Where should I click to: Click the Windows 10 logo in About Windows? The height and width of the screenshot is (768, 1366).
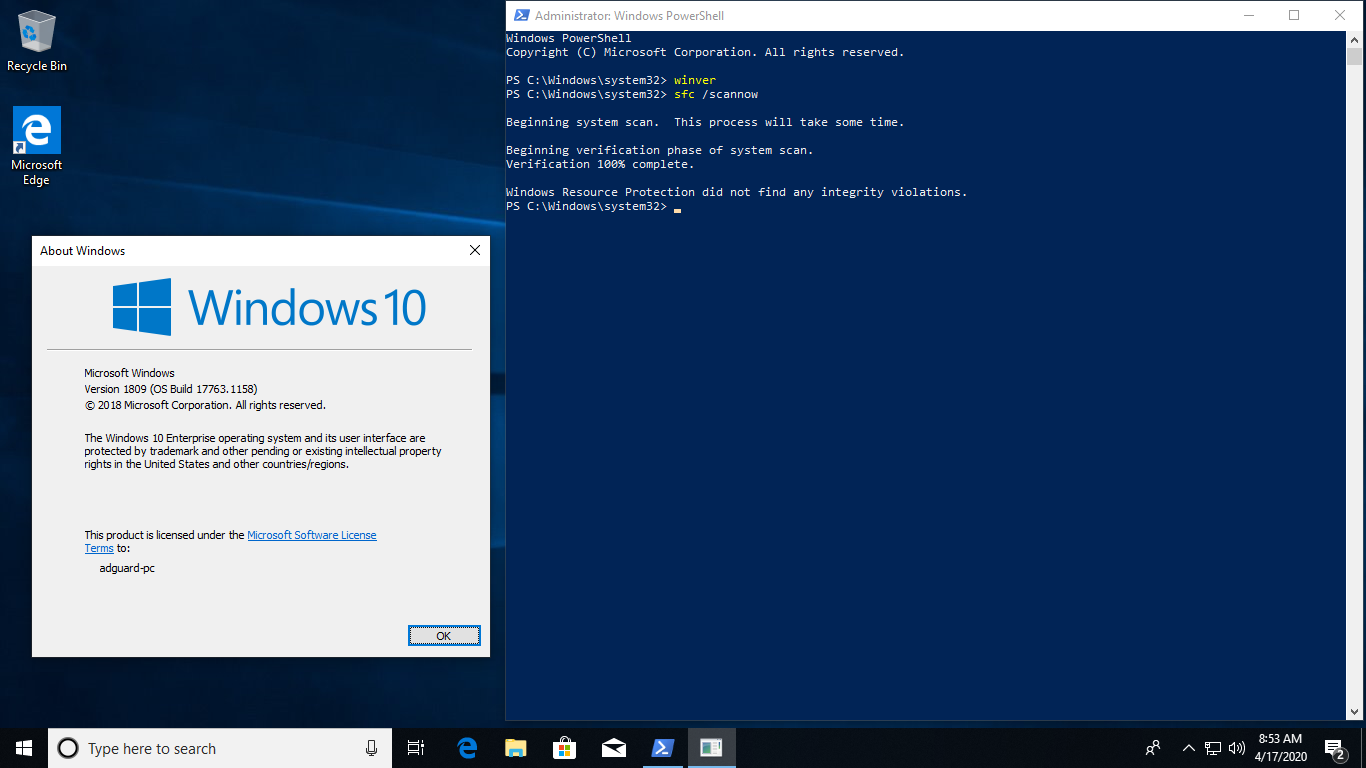270,306
